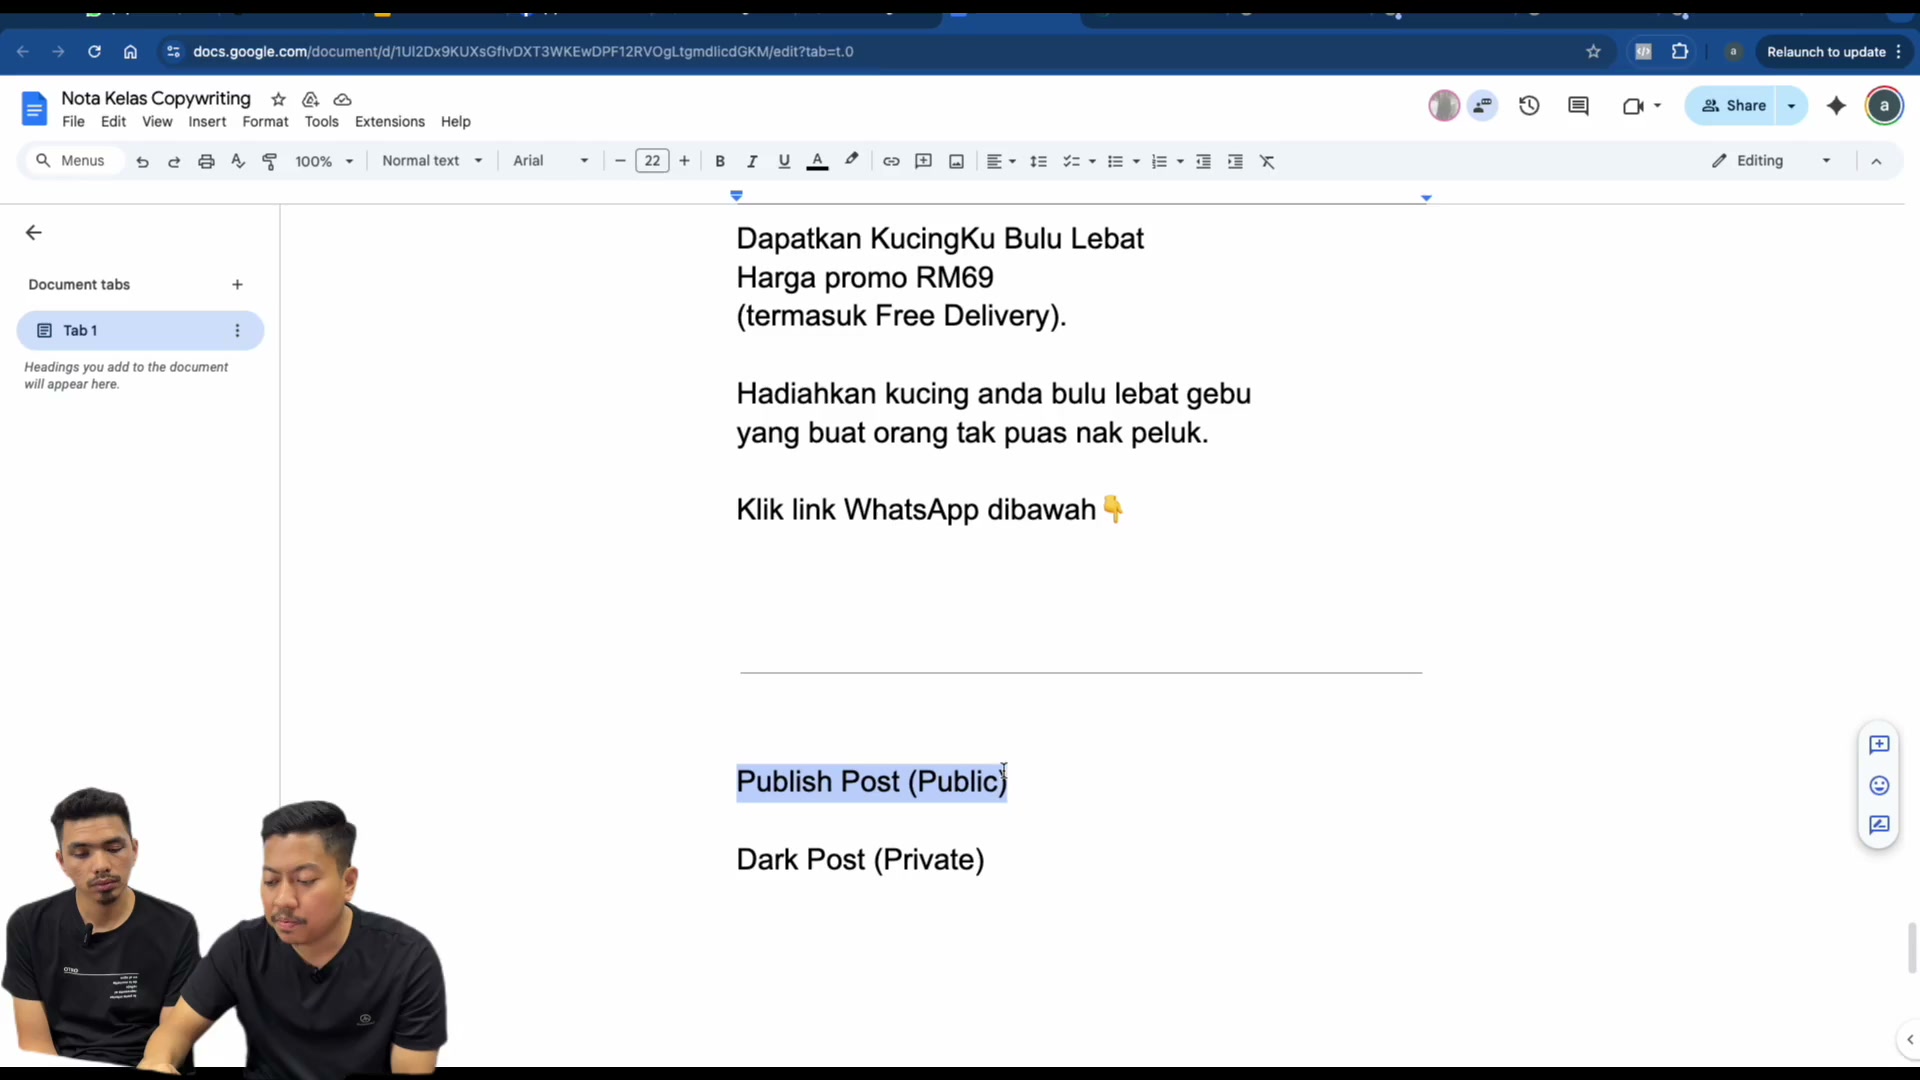Toggle Underline formatting
The image size is (1920, 1080).
pos(784,161)
